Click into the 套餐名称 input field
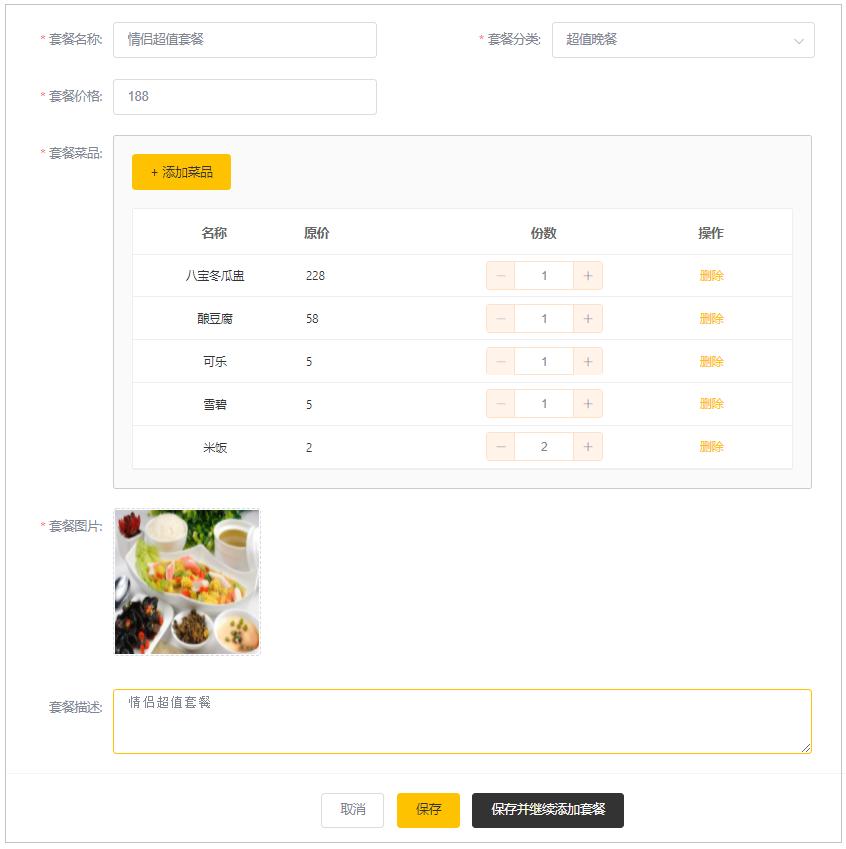This screenshot has height=849, width=846. [x=245, y=40]
